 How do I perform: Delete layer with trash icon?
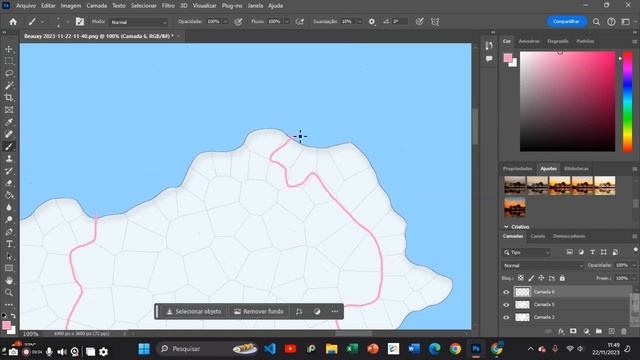pos(624,331)
